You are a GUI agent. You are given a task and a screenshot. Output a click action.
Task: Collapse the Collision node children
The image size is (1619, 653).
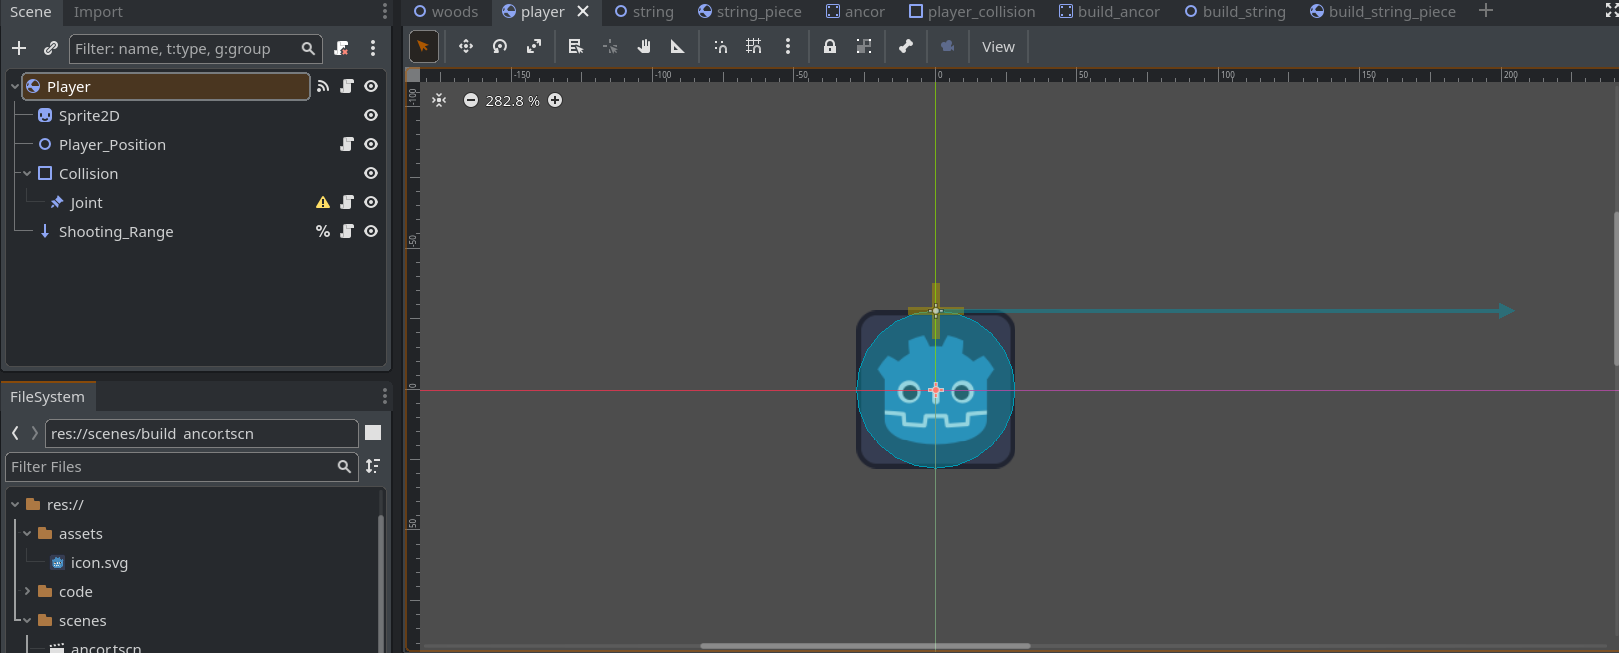click(27, 174)
